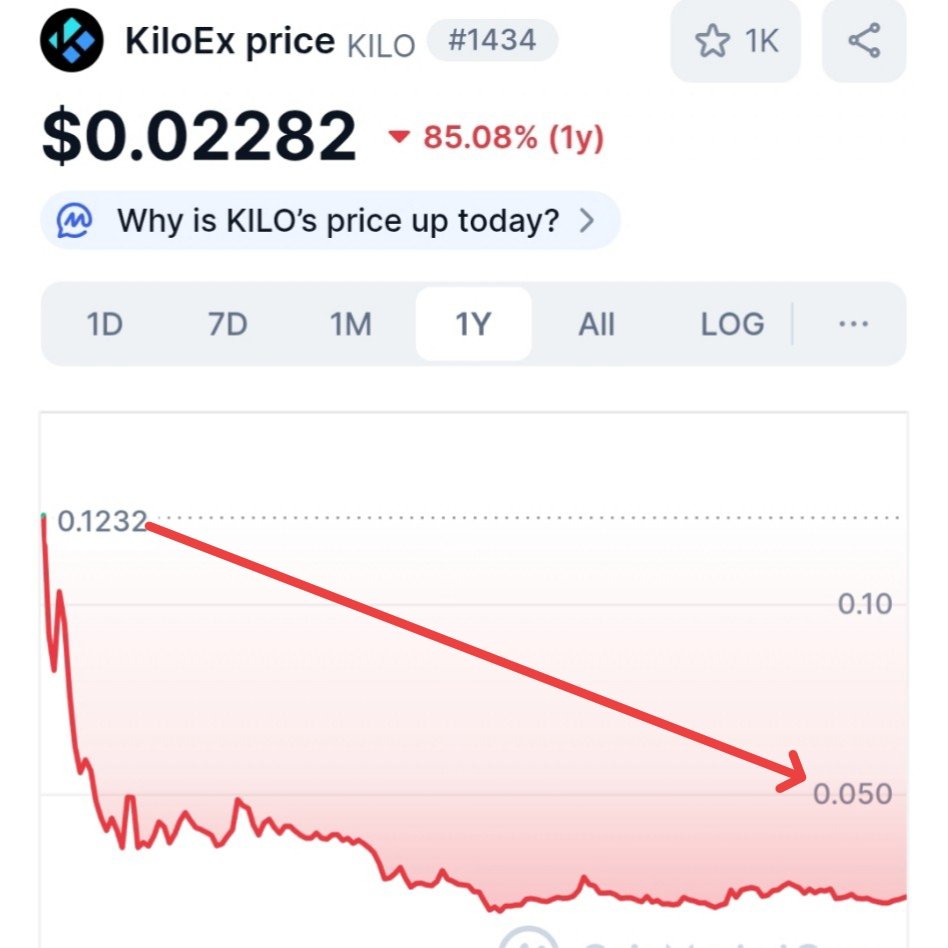This screenshot has width=948, height=948.
Task: Open the three-dots more chart options
Action: 852,324
